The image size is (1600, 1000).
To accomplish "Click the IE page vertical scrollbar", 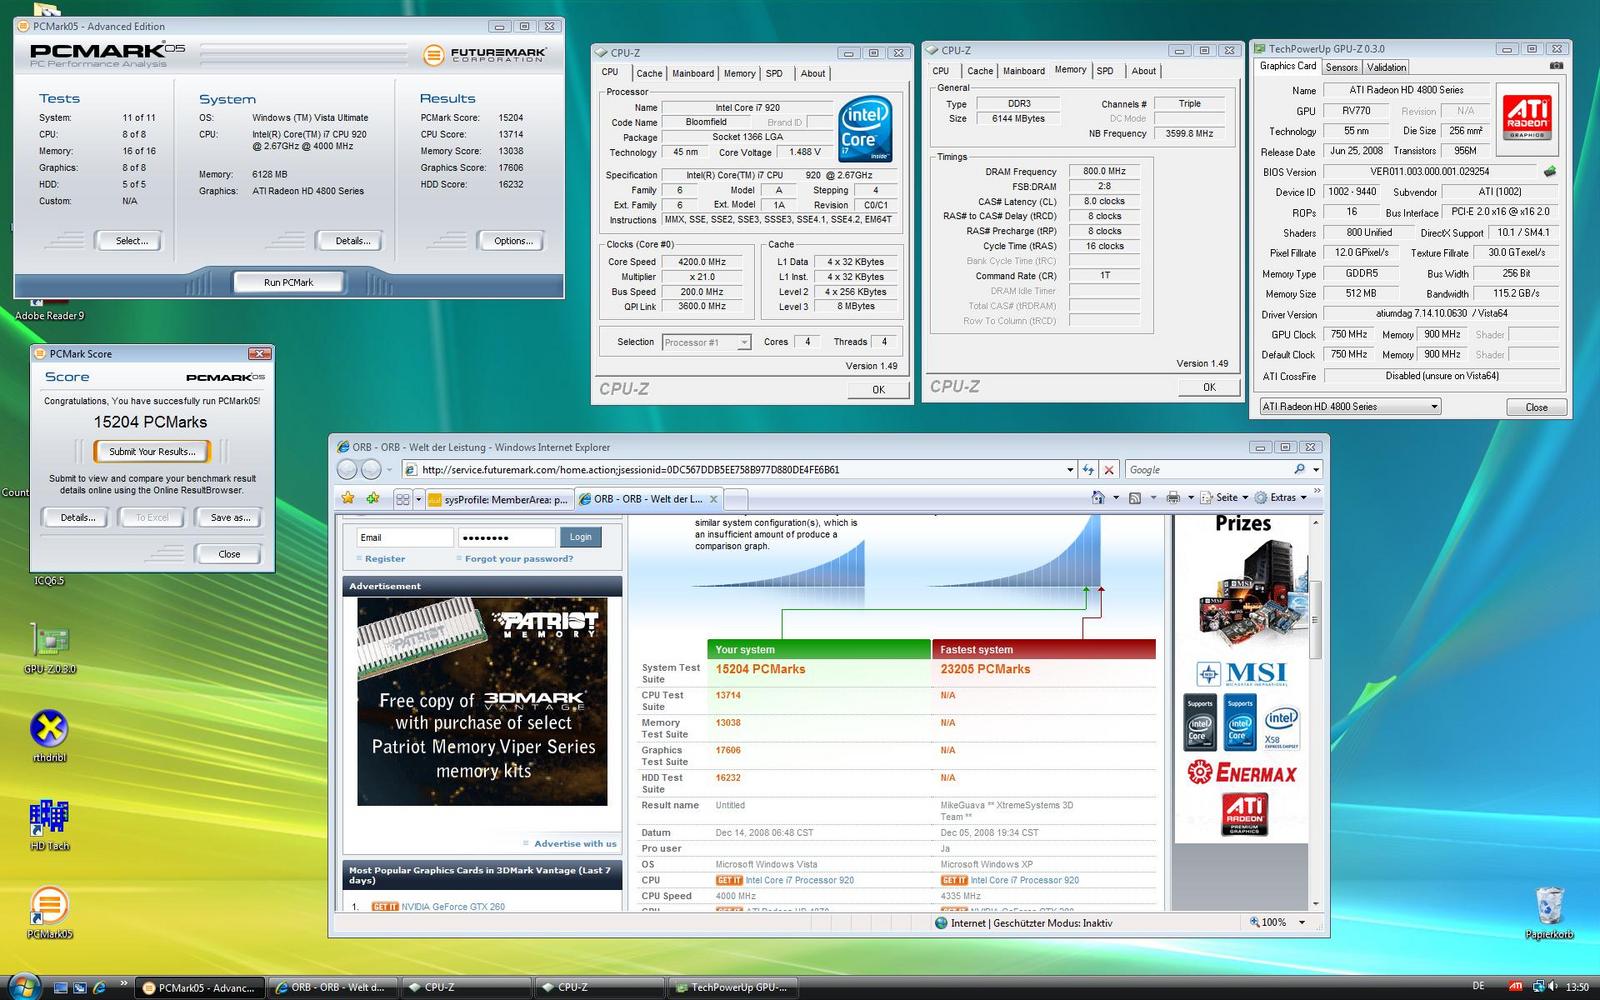I will 1316,712.
